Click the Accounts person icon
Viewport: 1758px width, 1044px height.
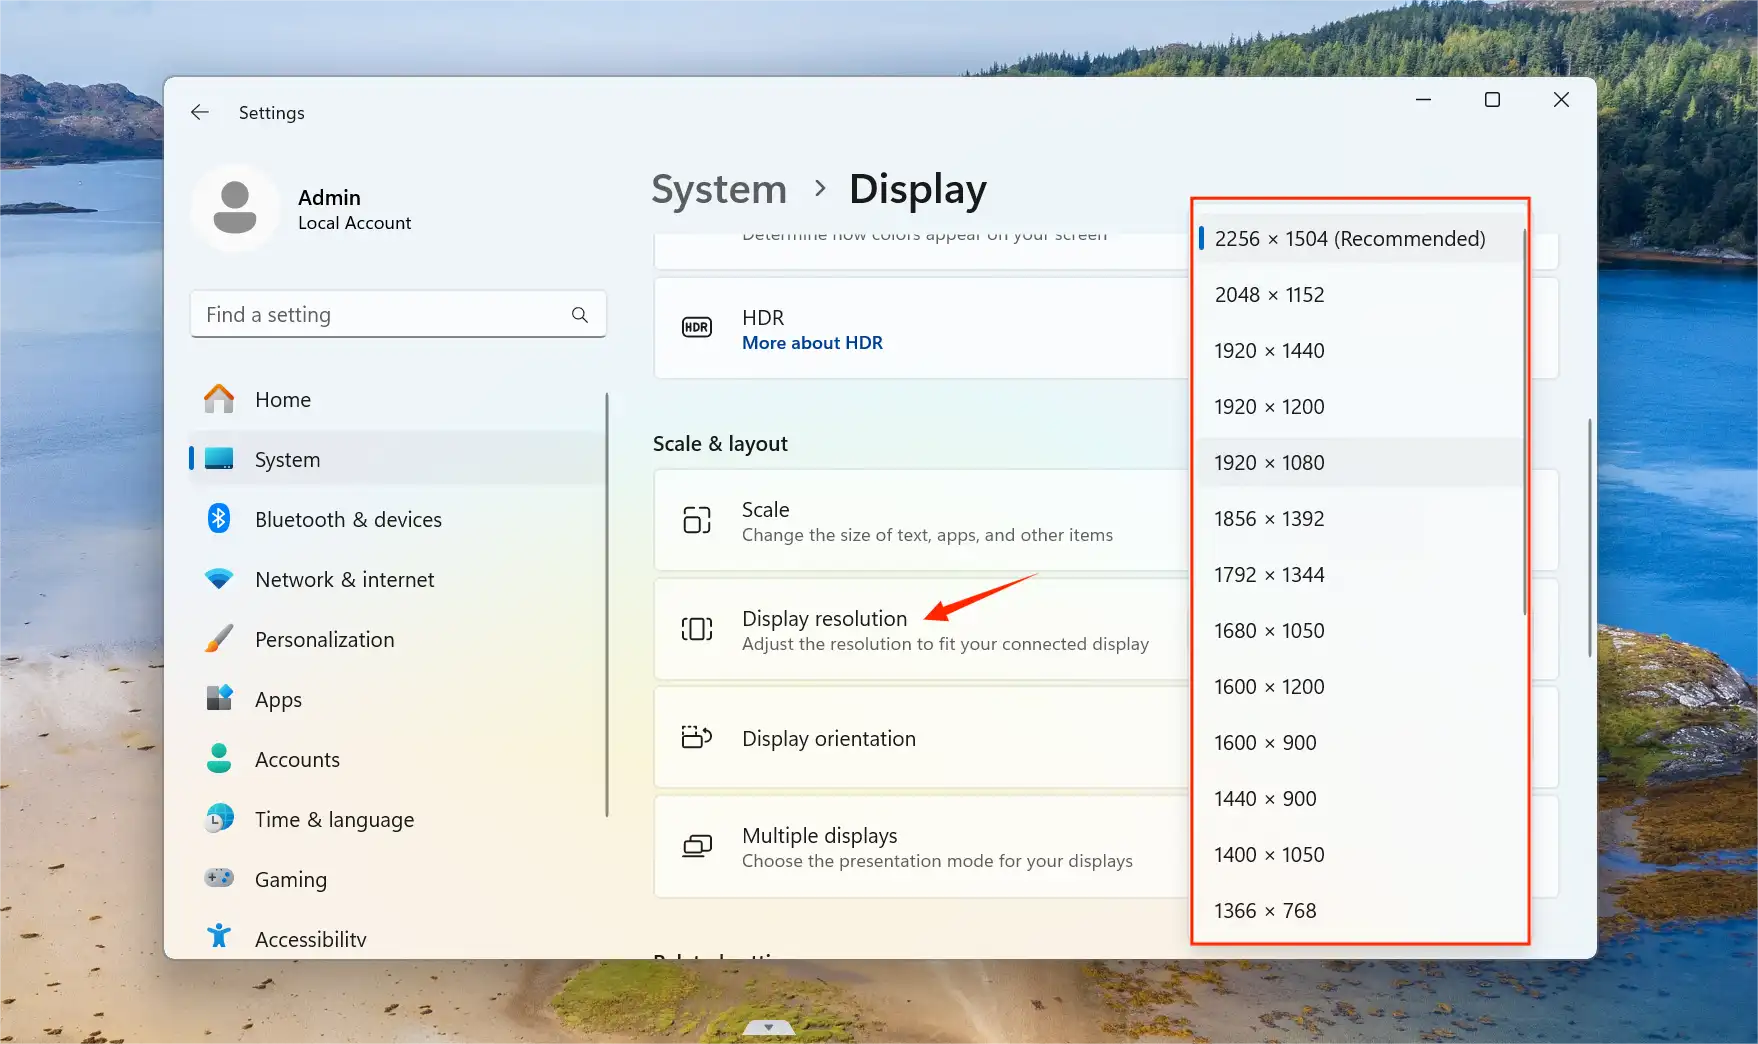point(219,758)
